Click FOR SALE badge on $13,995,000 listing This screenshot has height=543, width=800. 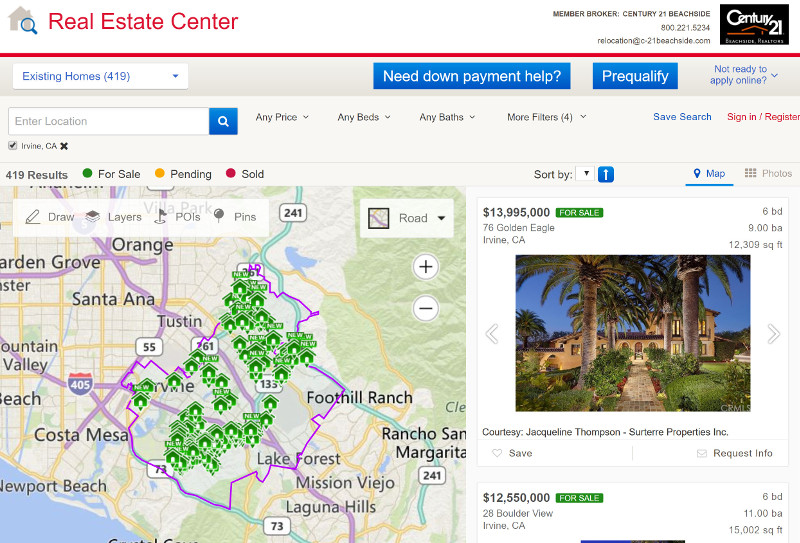[x=579, y=213]
